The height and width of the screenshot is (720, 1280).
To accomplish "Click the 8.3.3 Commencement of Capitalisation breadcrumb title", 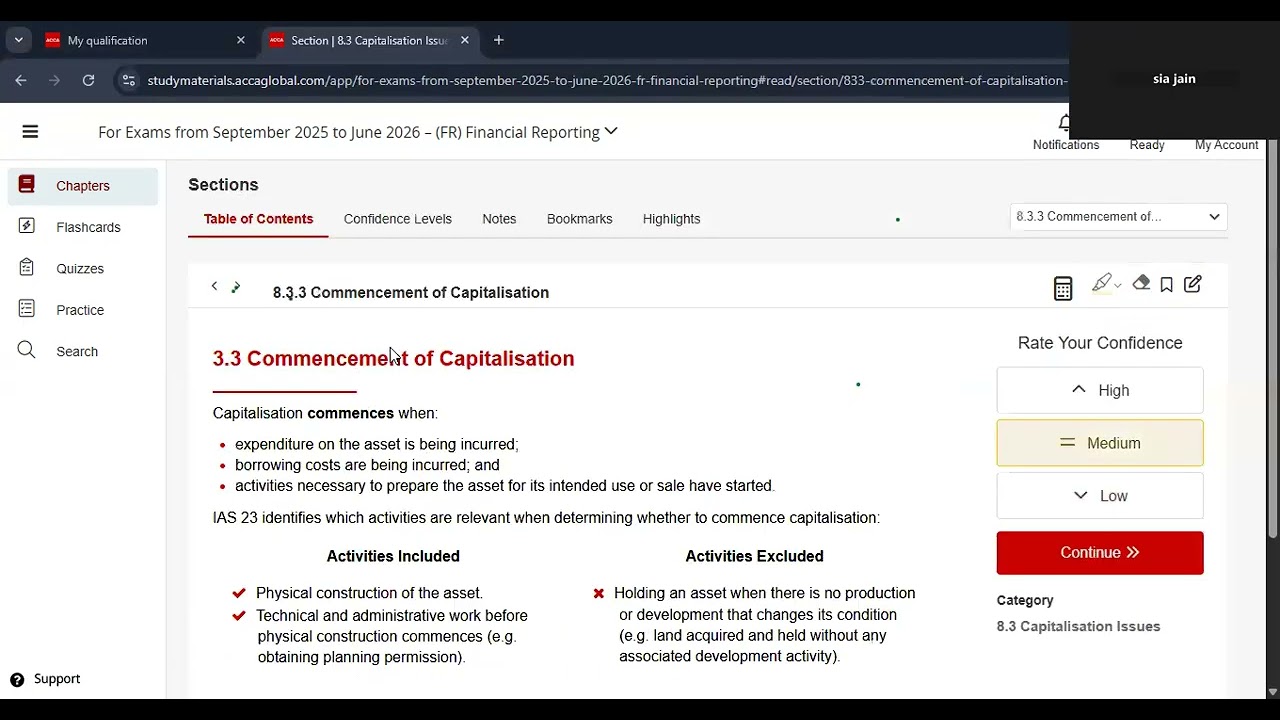I will [411, 293].
